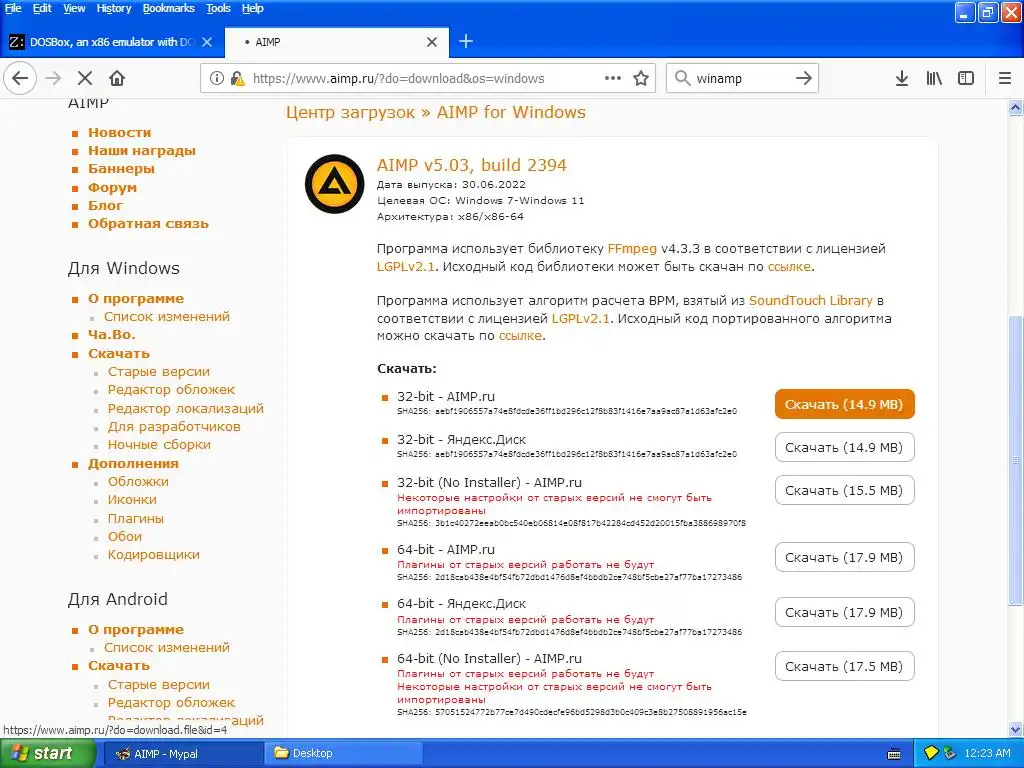
Task: Open the home page via house icon
Action: [117, 78]
